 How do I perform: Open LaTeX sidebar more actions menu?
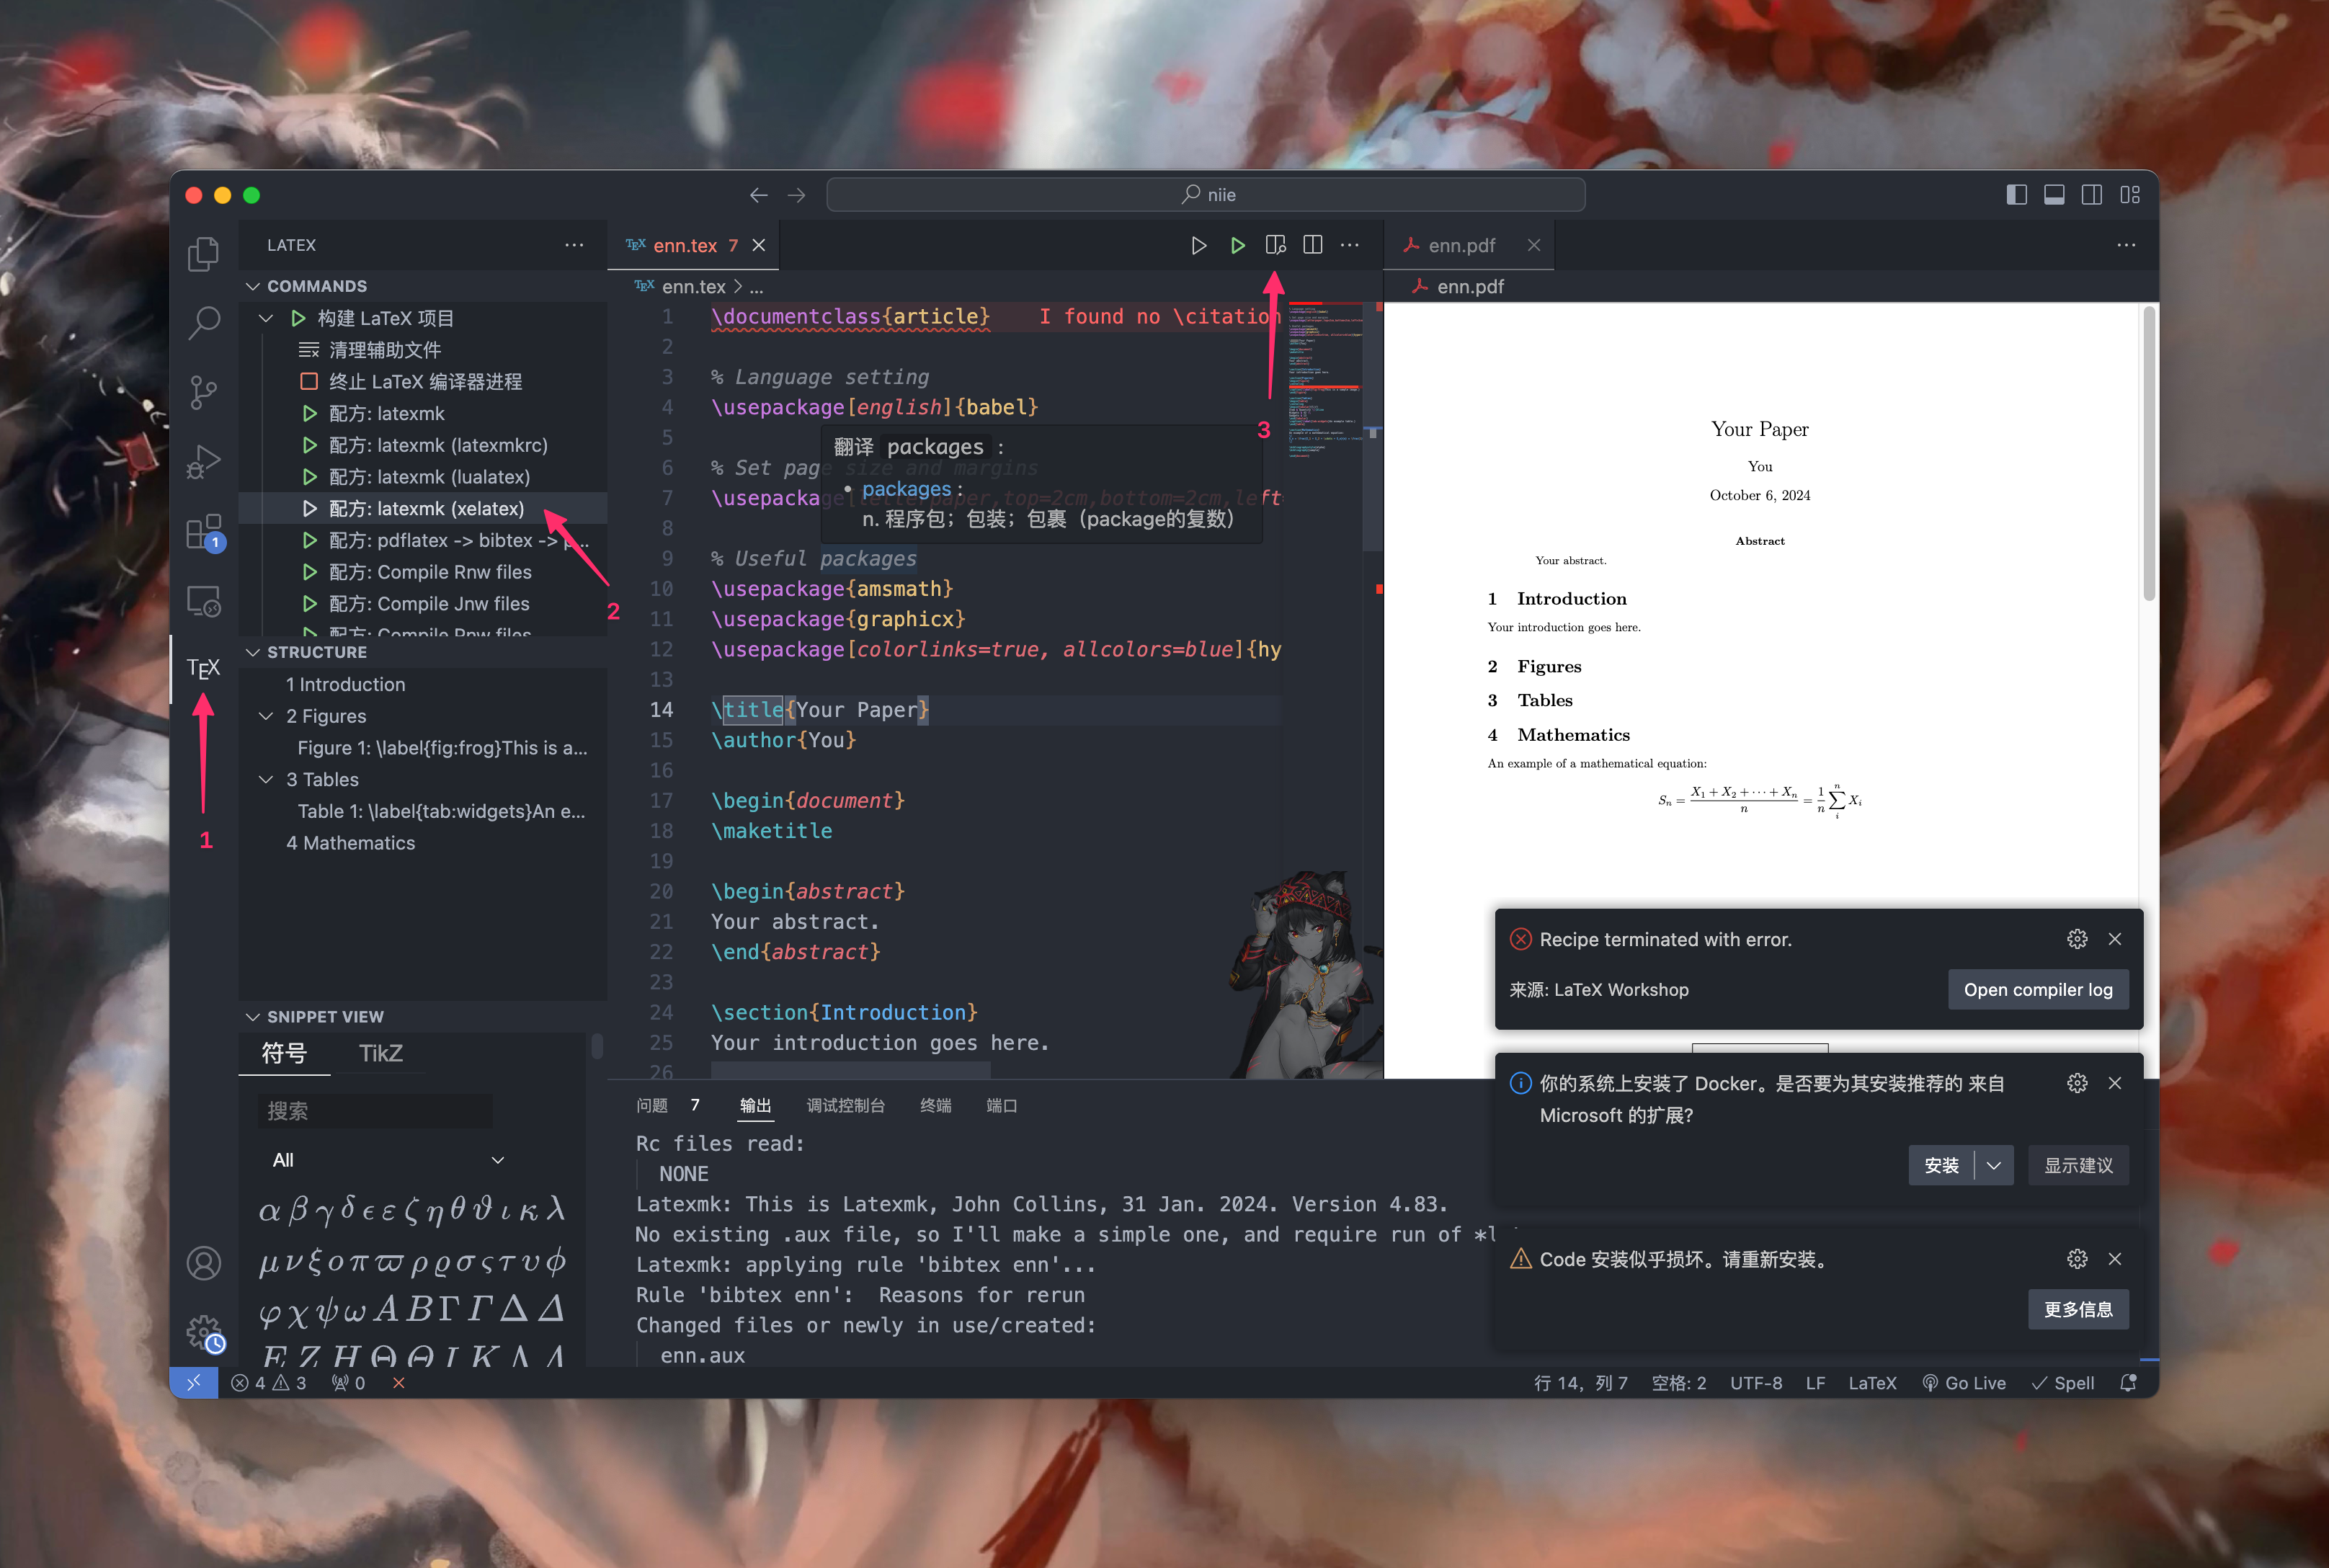pyautogui.click(x=574, y=245)
